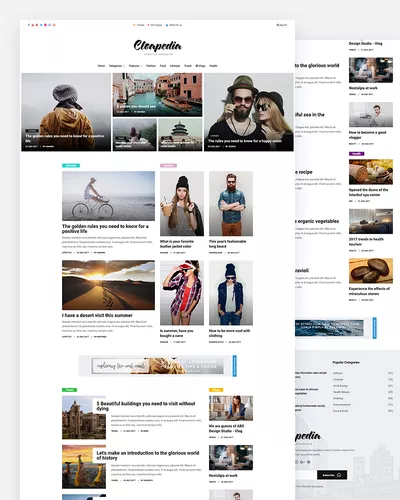The width and height of the screenshot is (400, 500).
Task: Open the girl with coffee cup photo
Action: coord(182,203)
